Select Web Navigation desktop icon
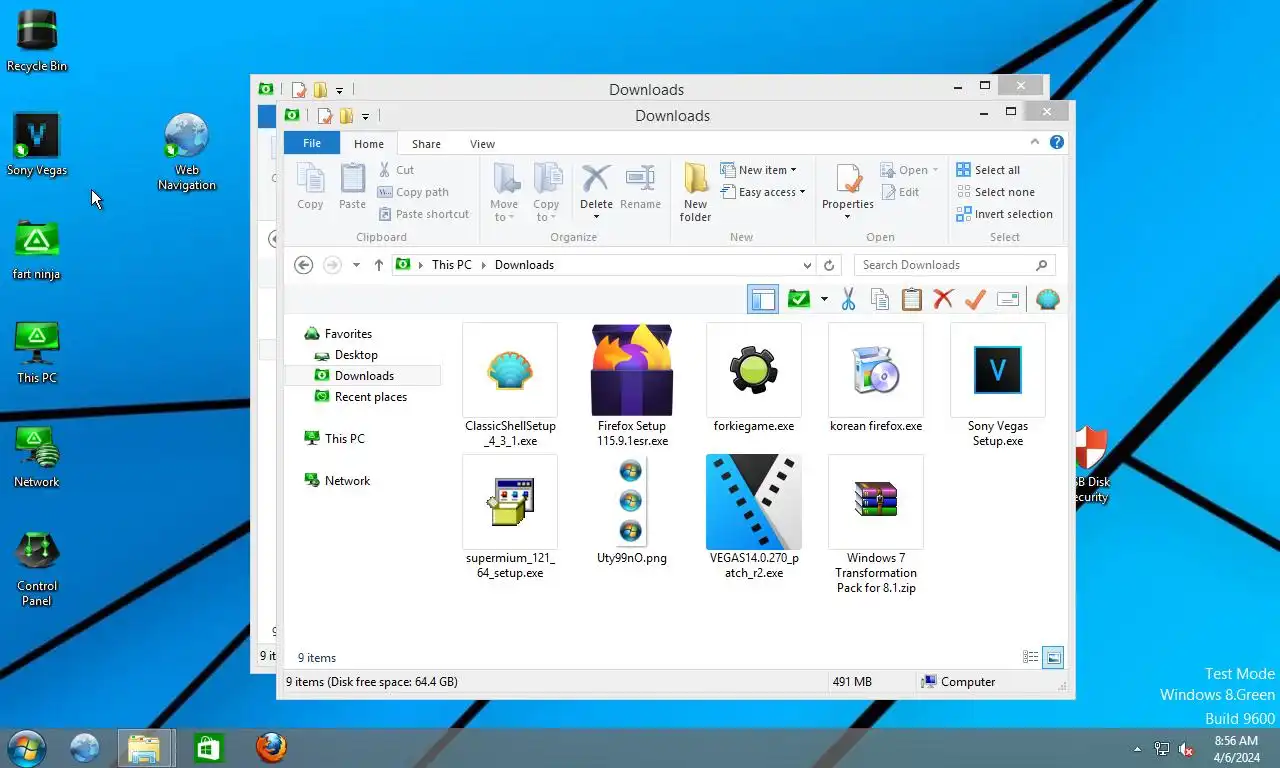 click(x=187, y=152)
